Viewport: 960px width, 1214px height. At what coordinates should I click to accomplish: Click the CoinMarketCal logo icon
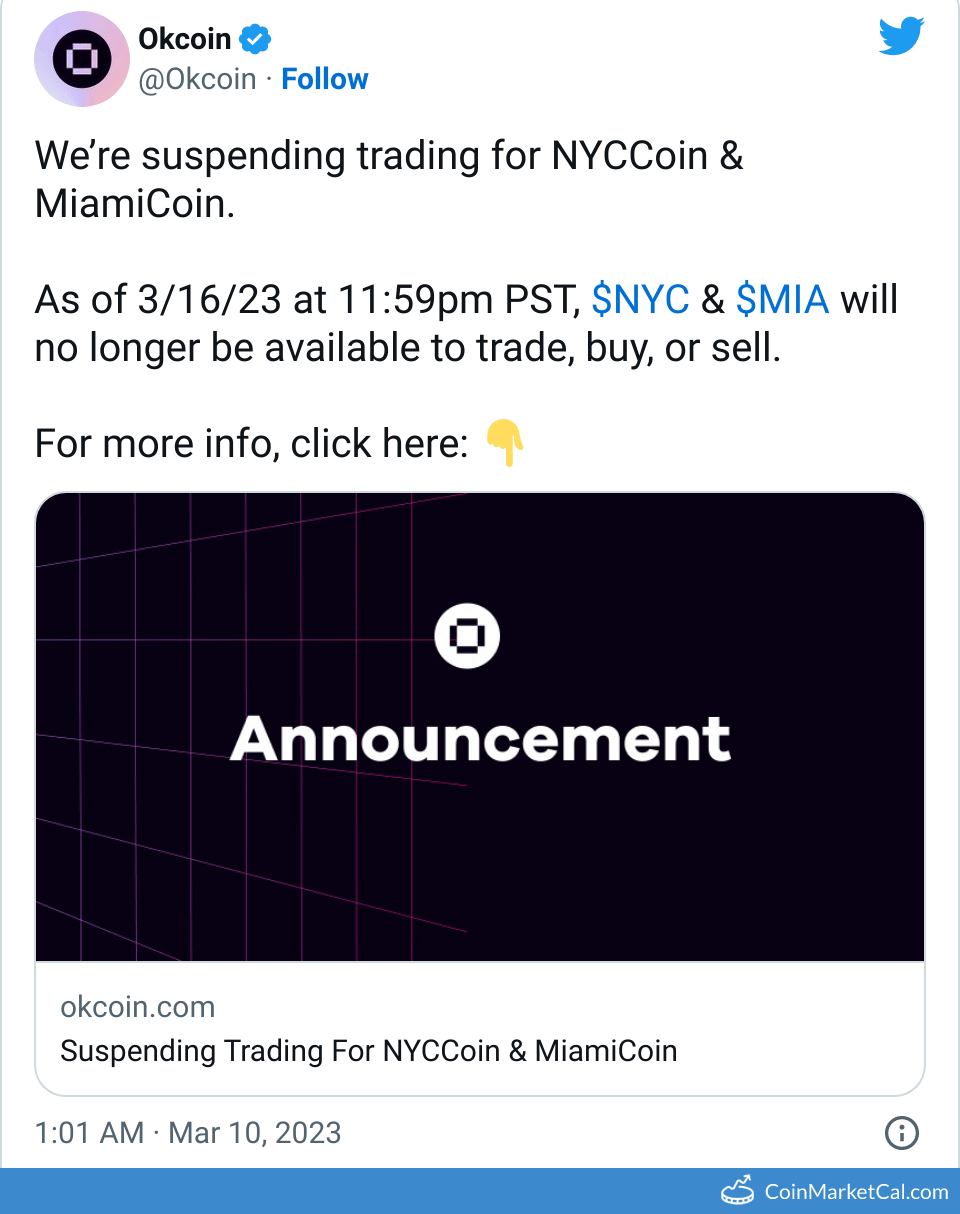(x=739, y=1191)
